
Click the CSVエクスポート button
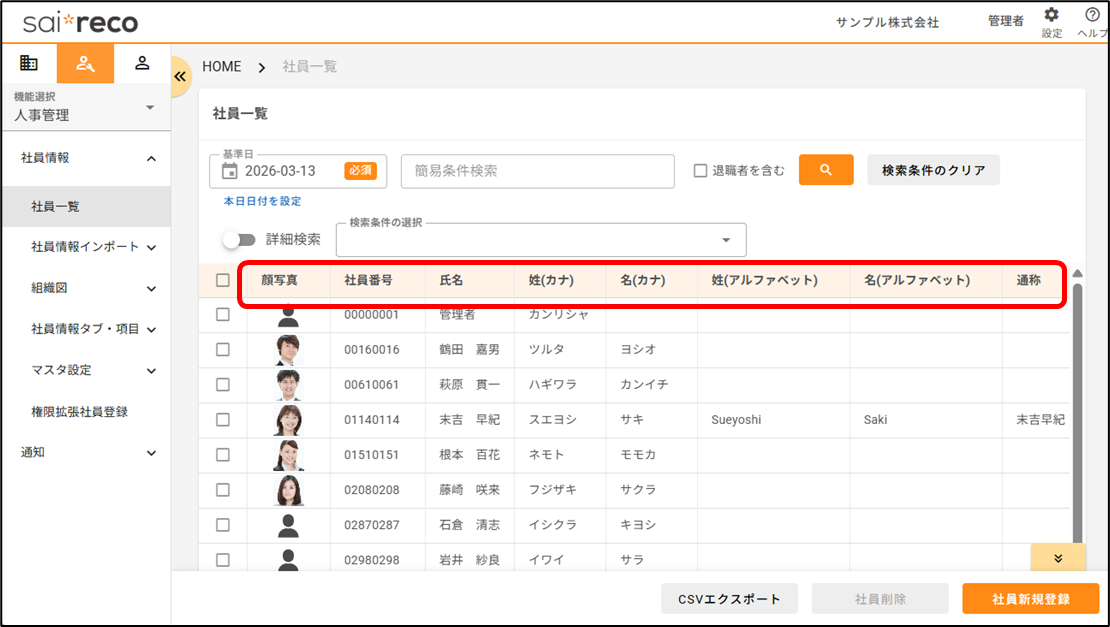(729, 599)
